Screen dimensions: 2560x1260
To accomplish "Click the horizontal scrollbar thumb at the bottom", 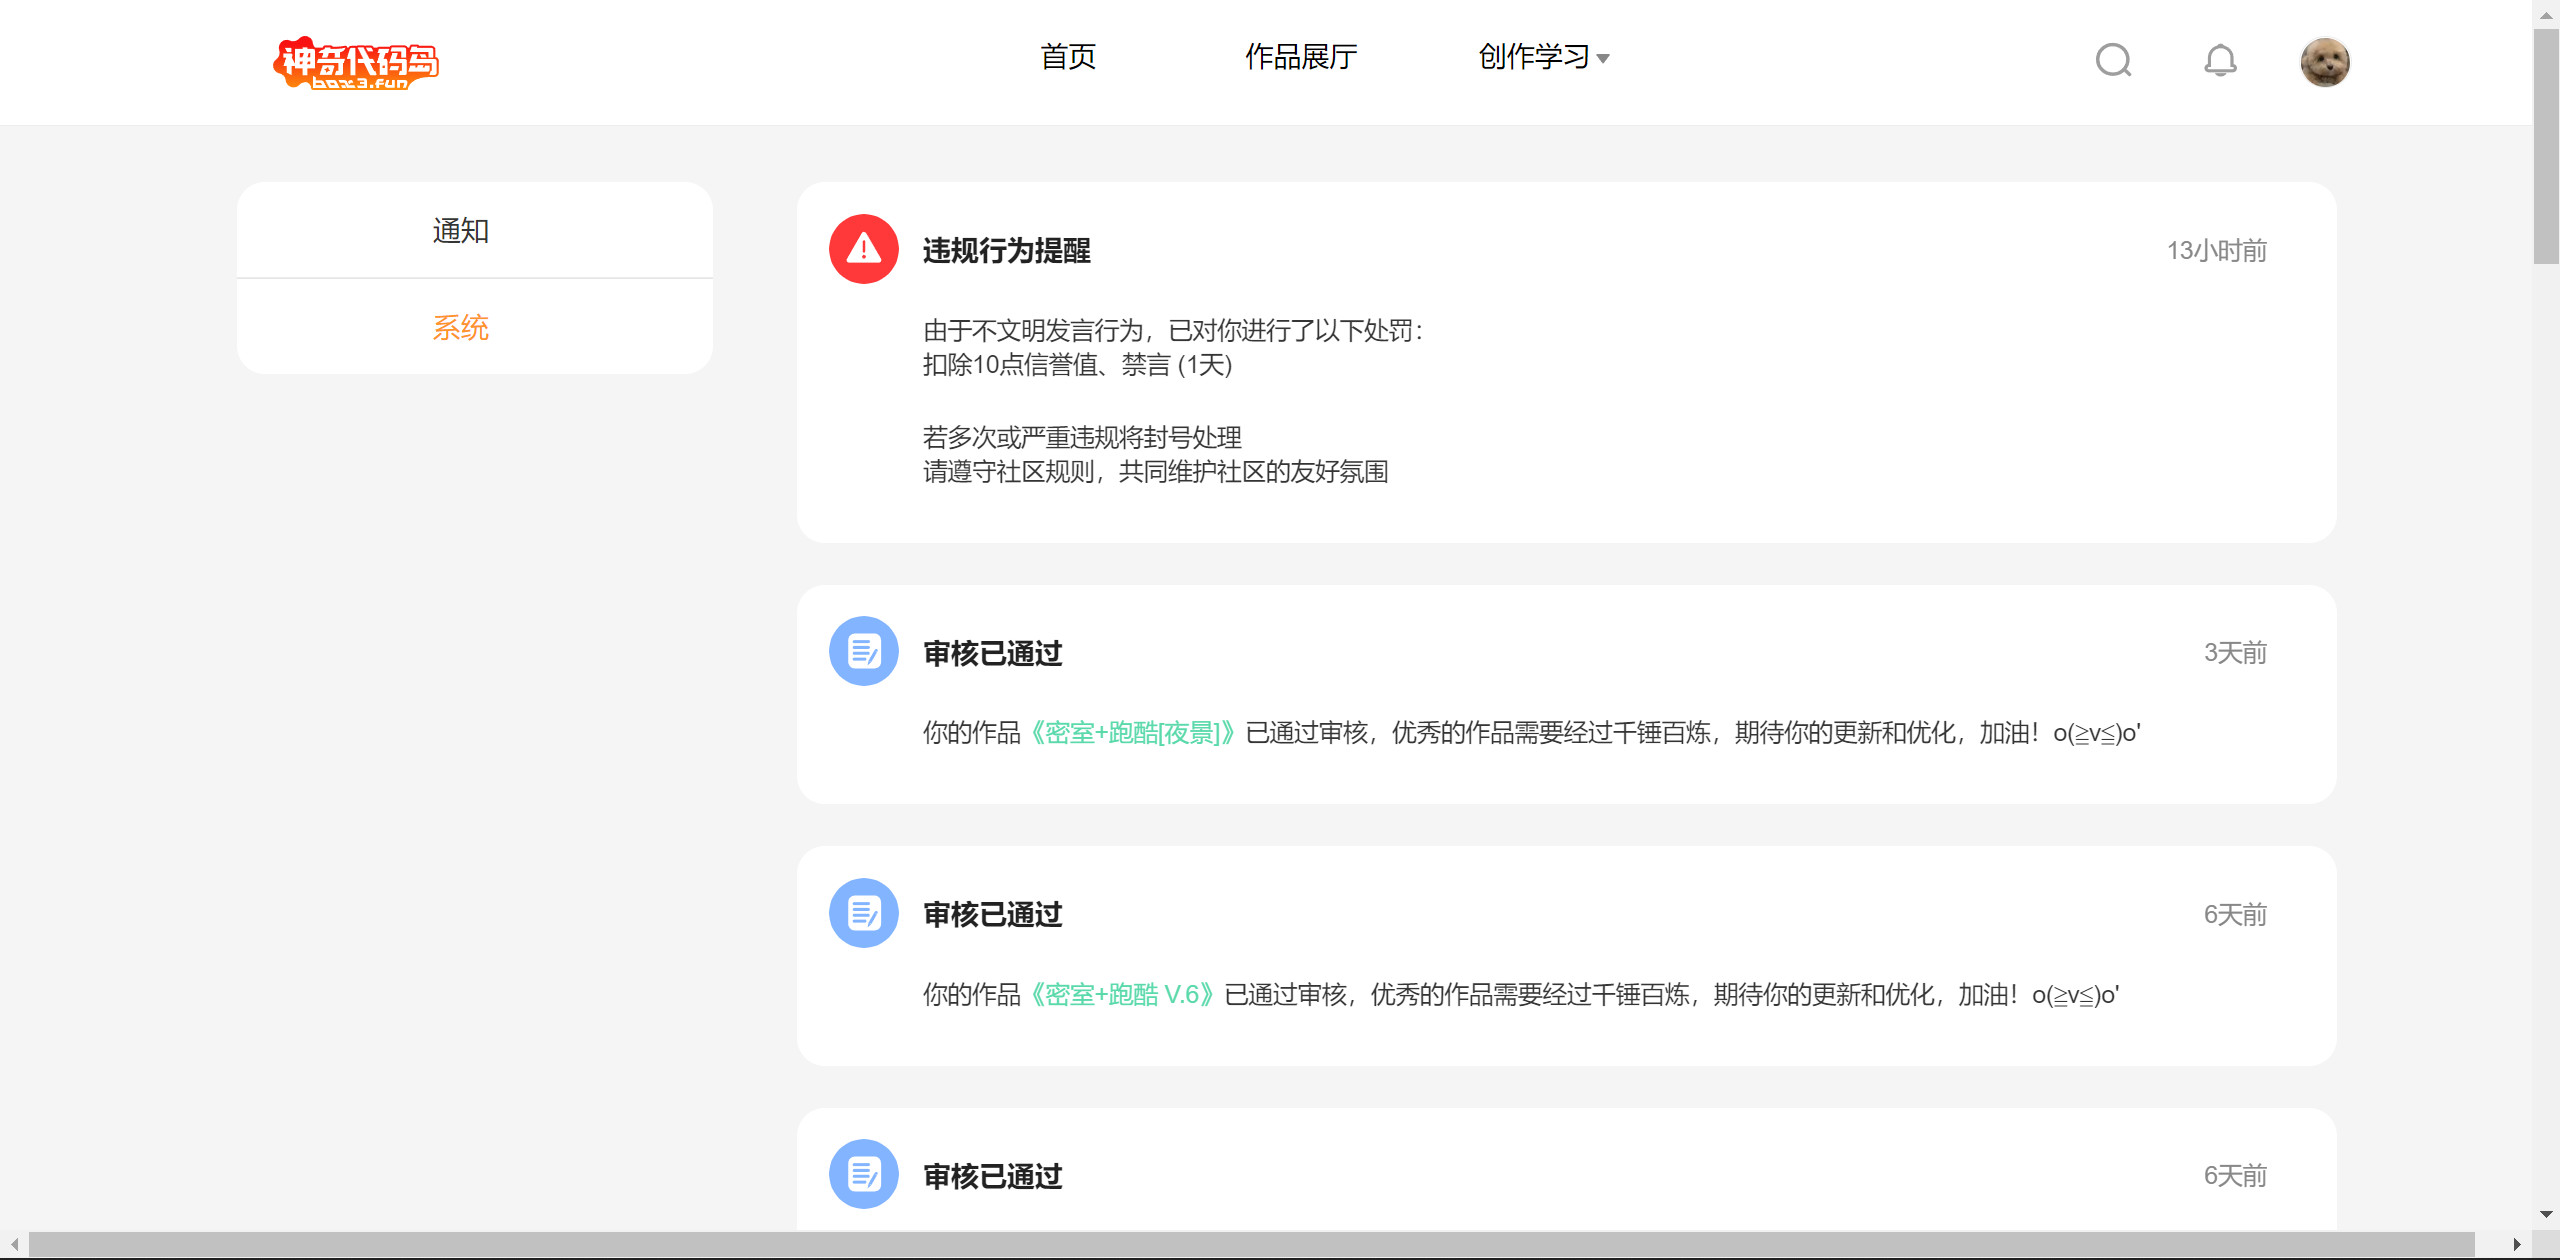I will pos(1252,1245).
